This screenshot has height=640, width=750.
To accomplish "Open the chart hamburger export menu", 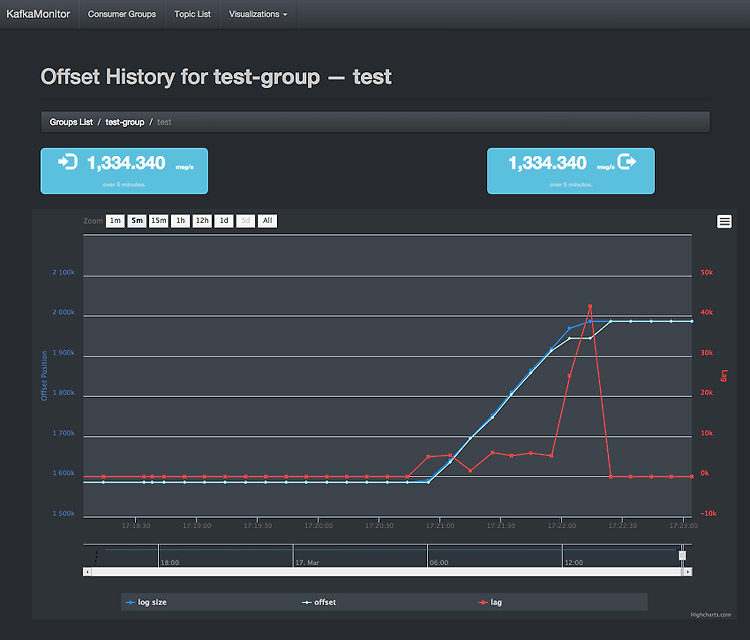I will click(724, 221).
